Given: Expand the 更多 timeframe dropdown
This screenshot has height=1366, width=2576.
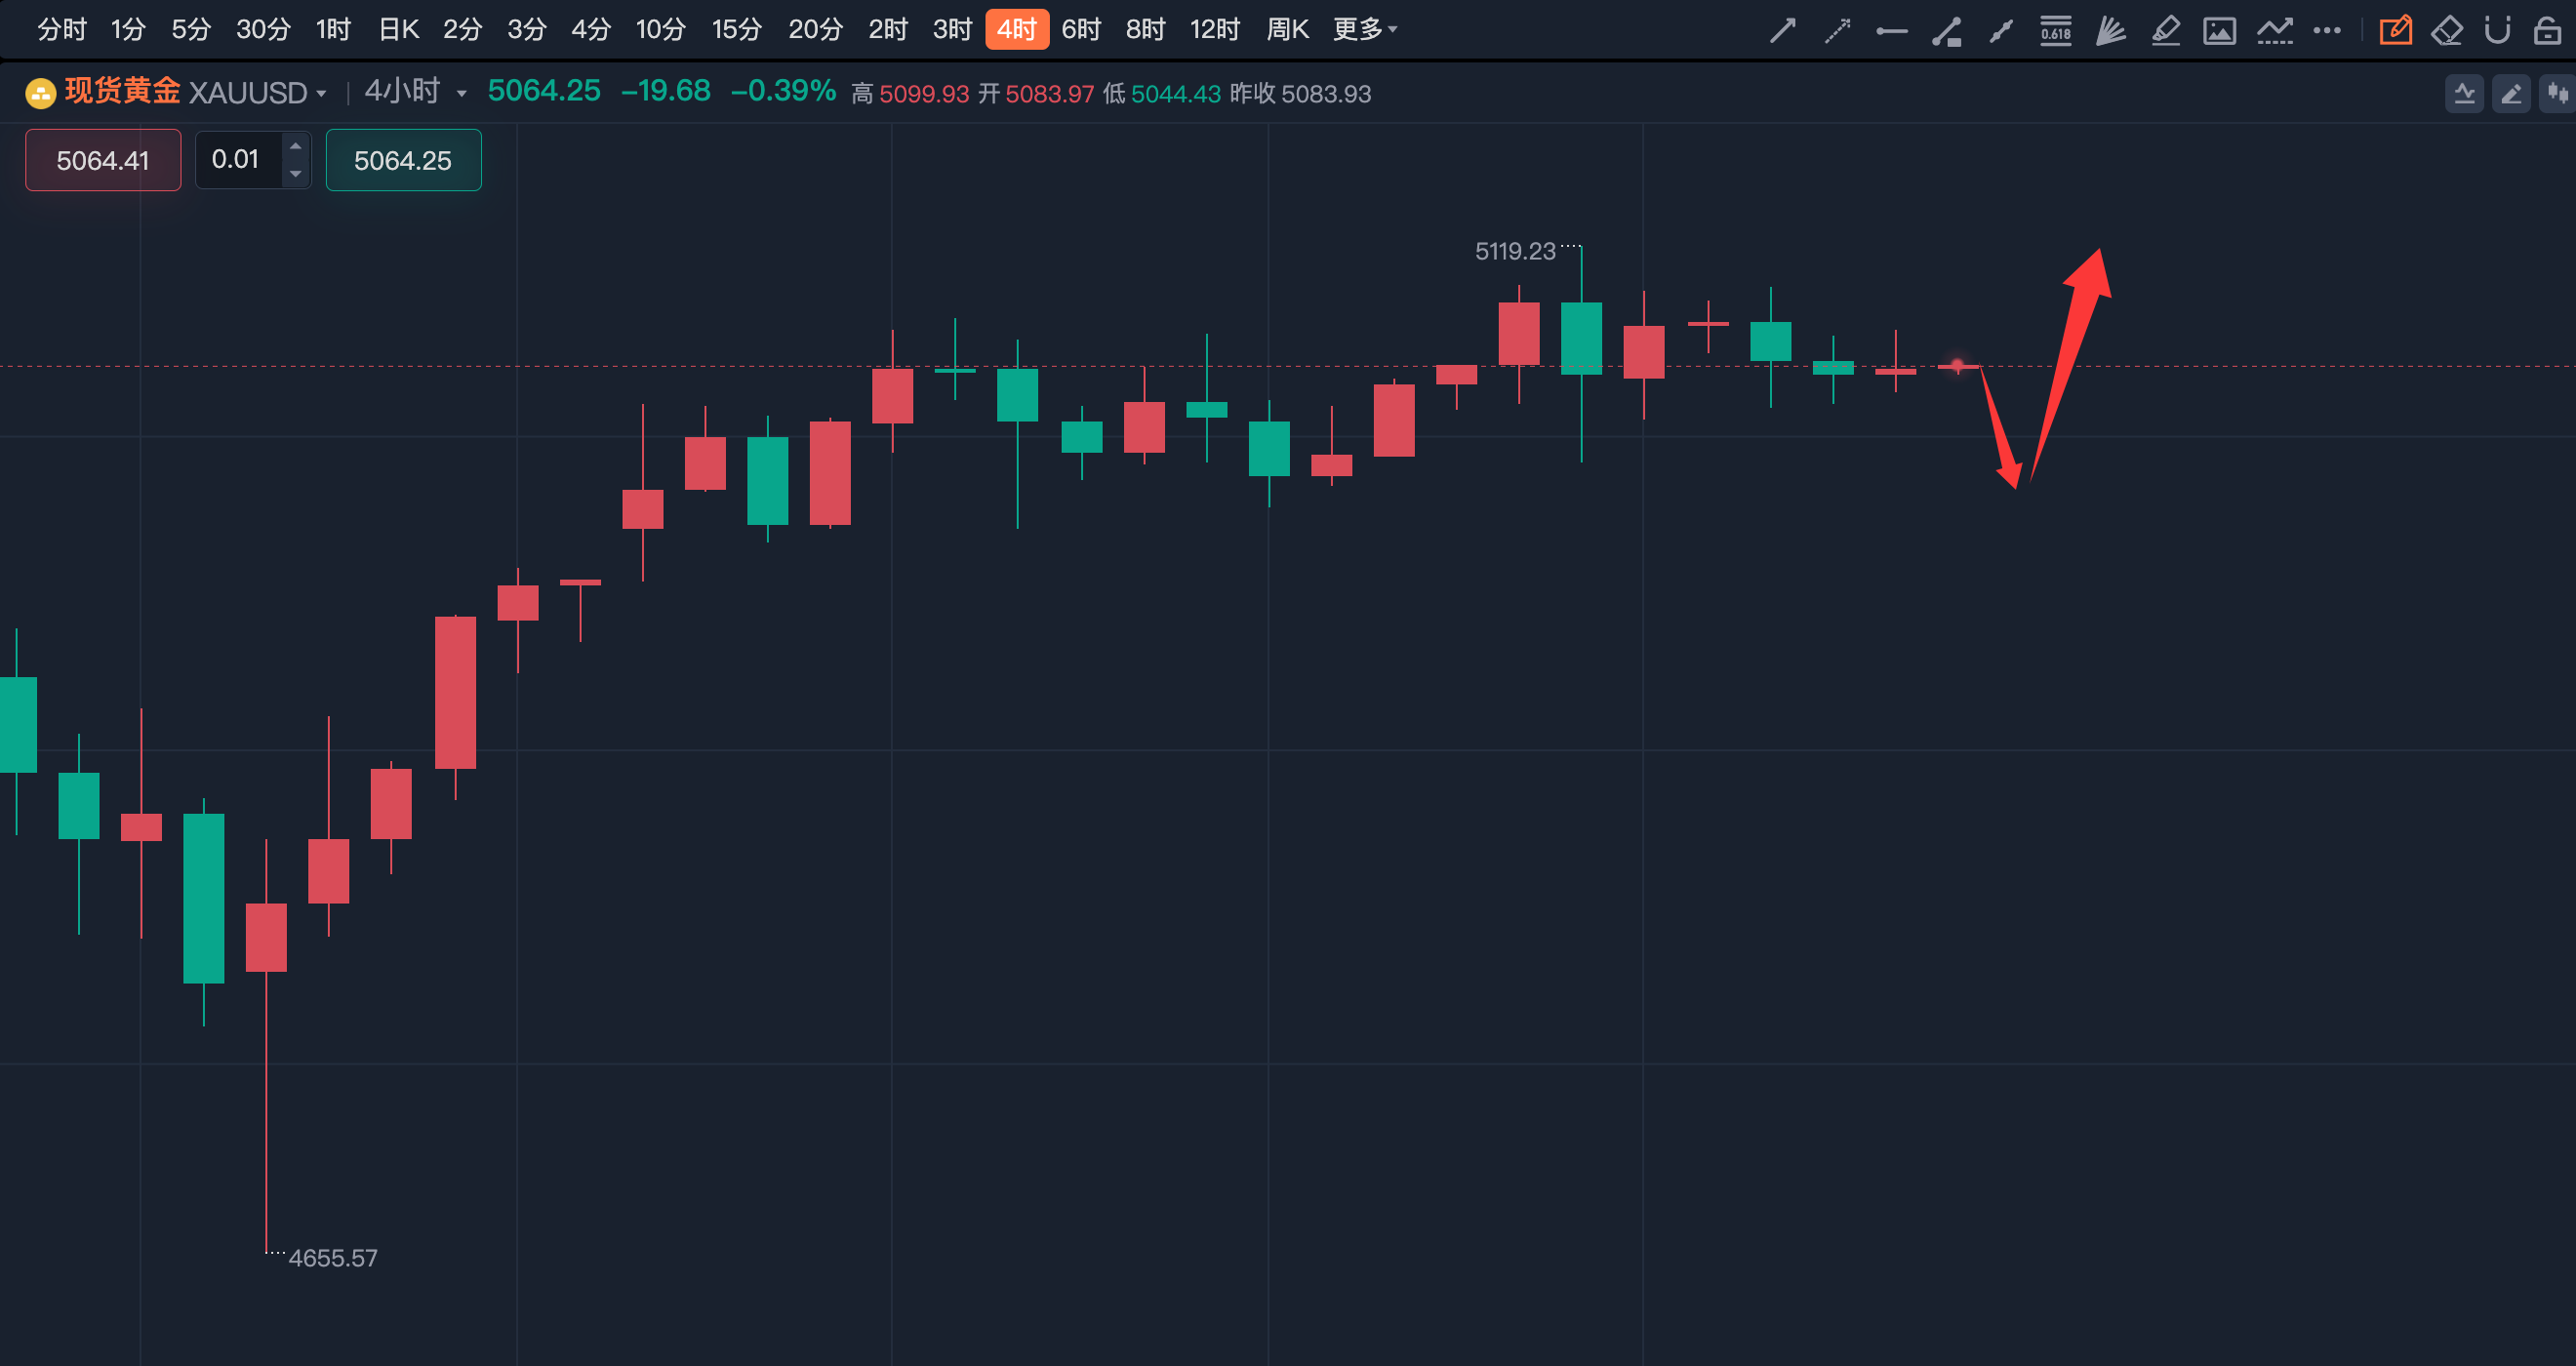Looking at the screenshot, I should 1364,30.
